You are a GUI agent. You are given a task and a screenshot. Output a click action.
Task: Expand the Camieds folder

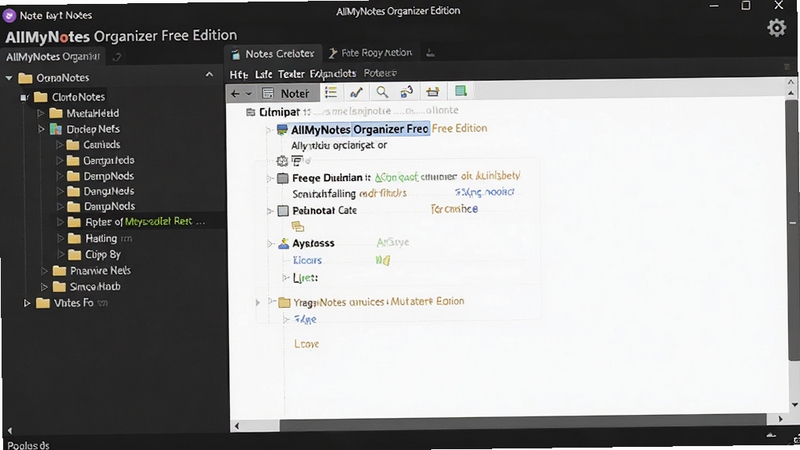point(60,145)
